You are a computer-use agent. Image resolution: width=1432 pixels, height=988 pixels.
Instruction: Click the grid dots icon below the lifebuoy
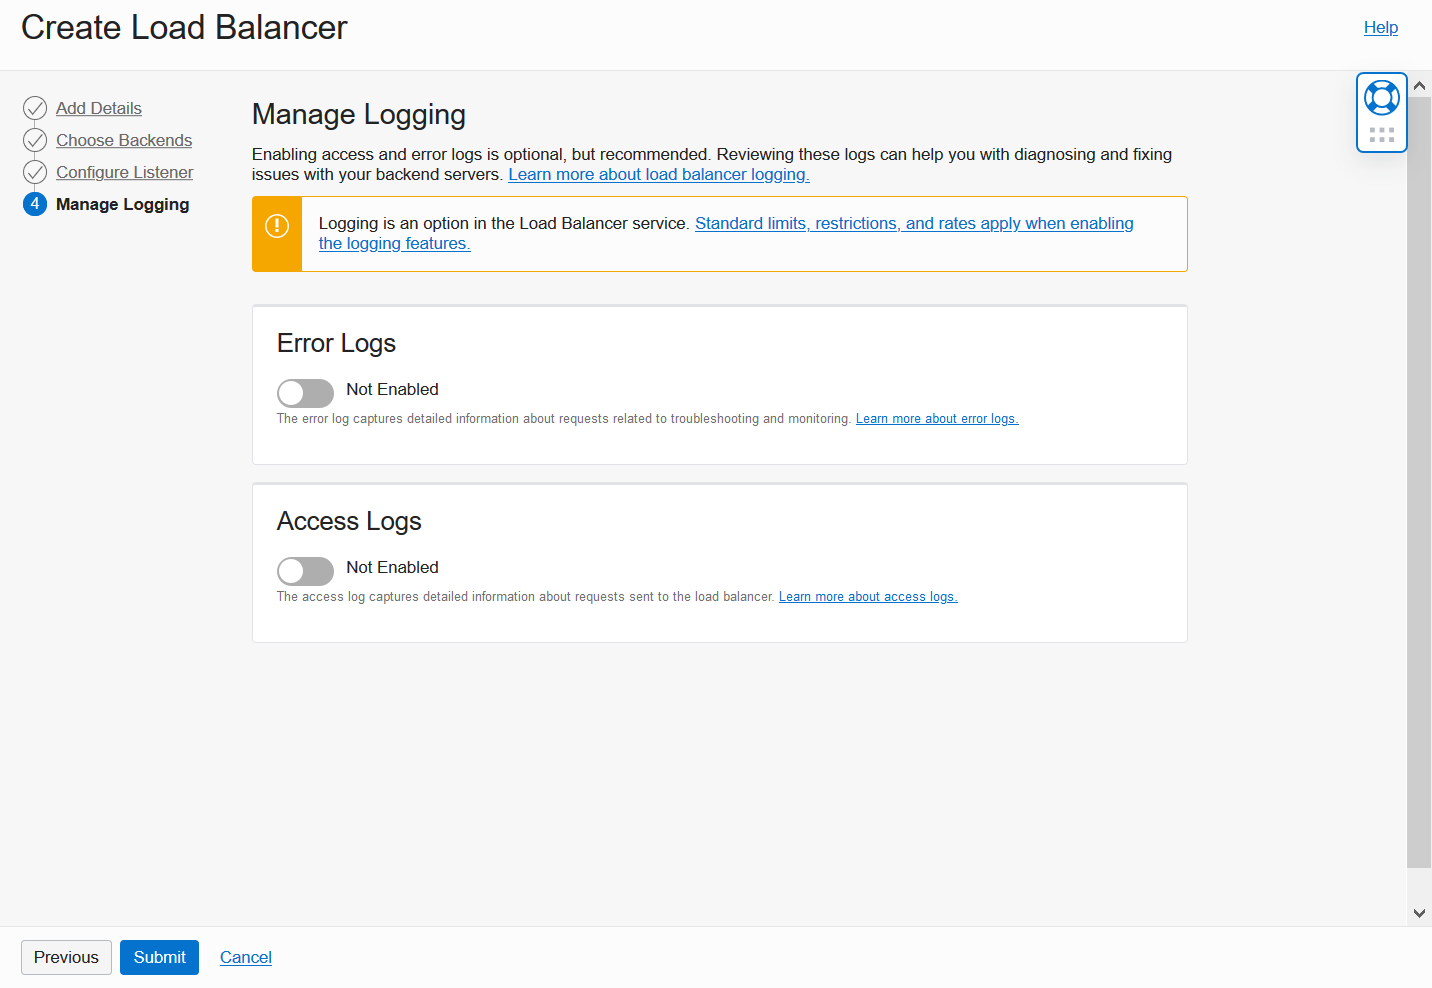coord(1381,134)
